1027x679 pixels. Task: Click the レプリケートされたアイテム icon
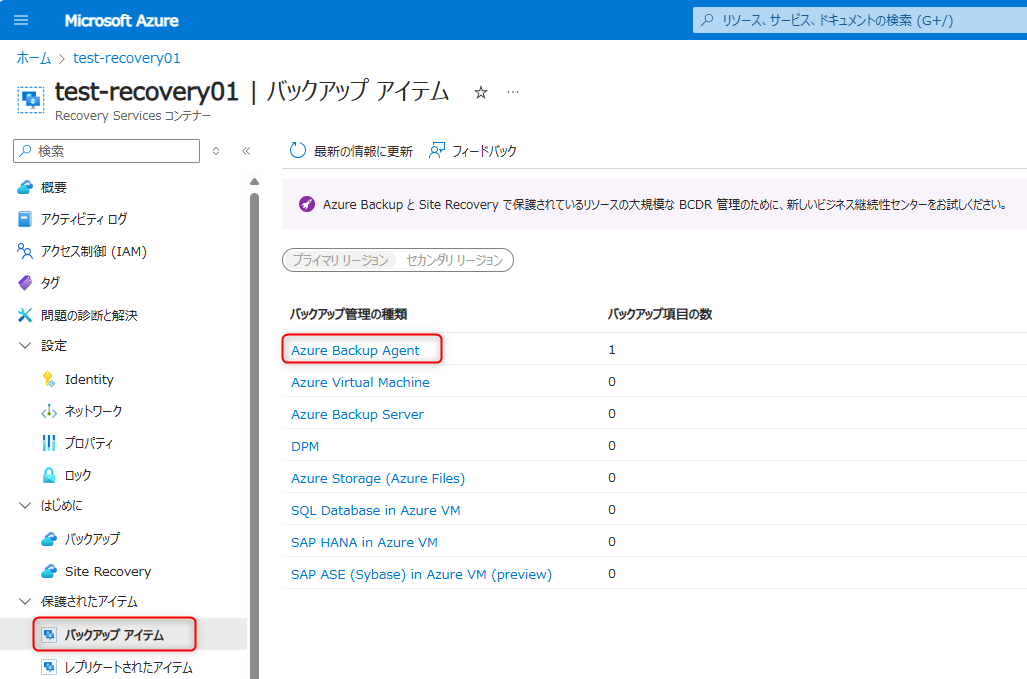click(x=48, y=667)
